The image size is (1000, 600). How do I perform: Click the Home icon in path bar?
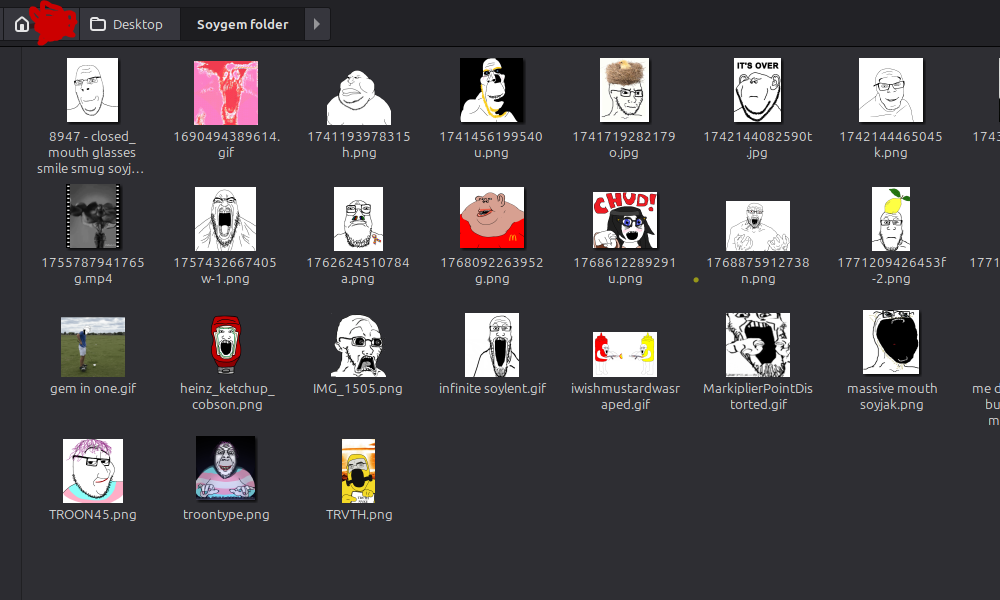[22, 24]
